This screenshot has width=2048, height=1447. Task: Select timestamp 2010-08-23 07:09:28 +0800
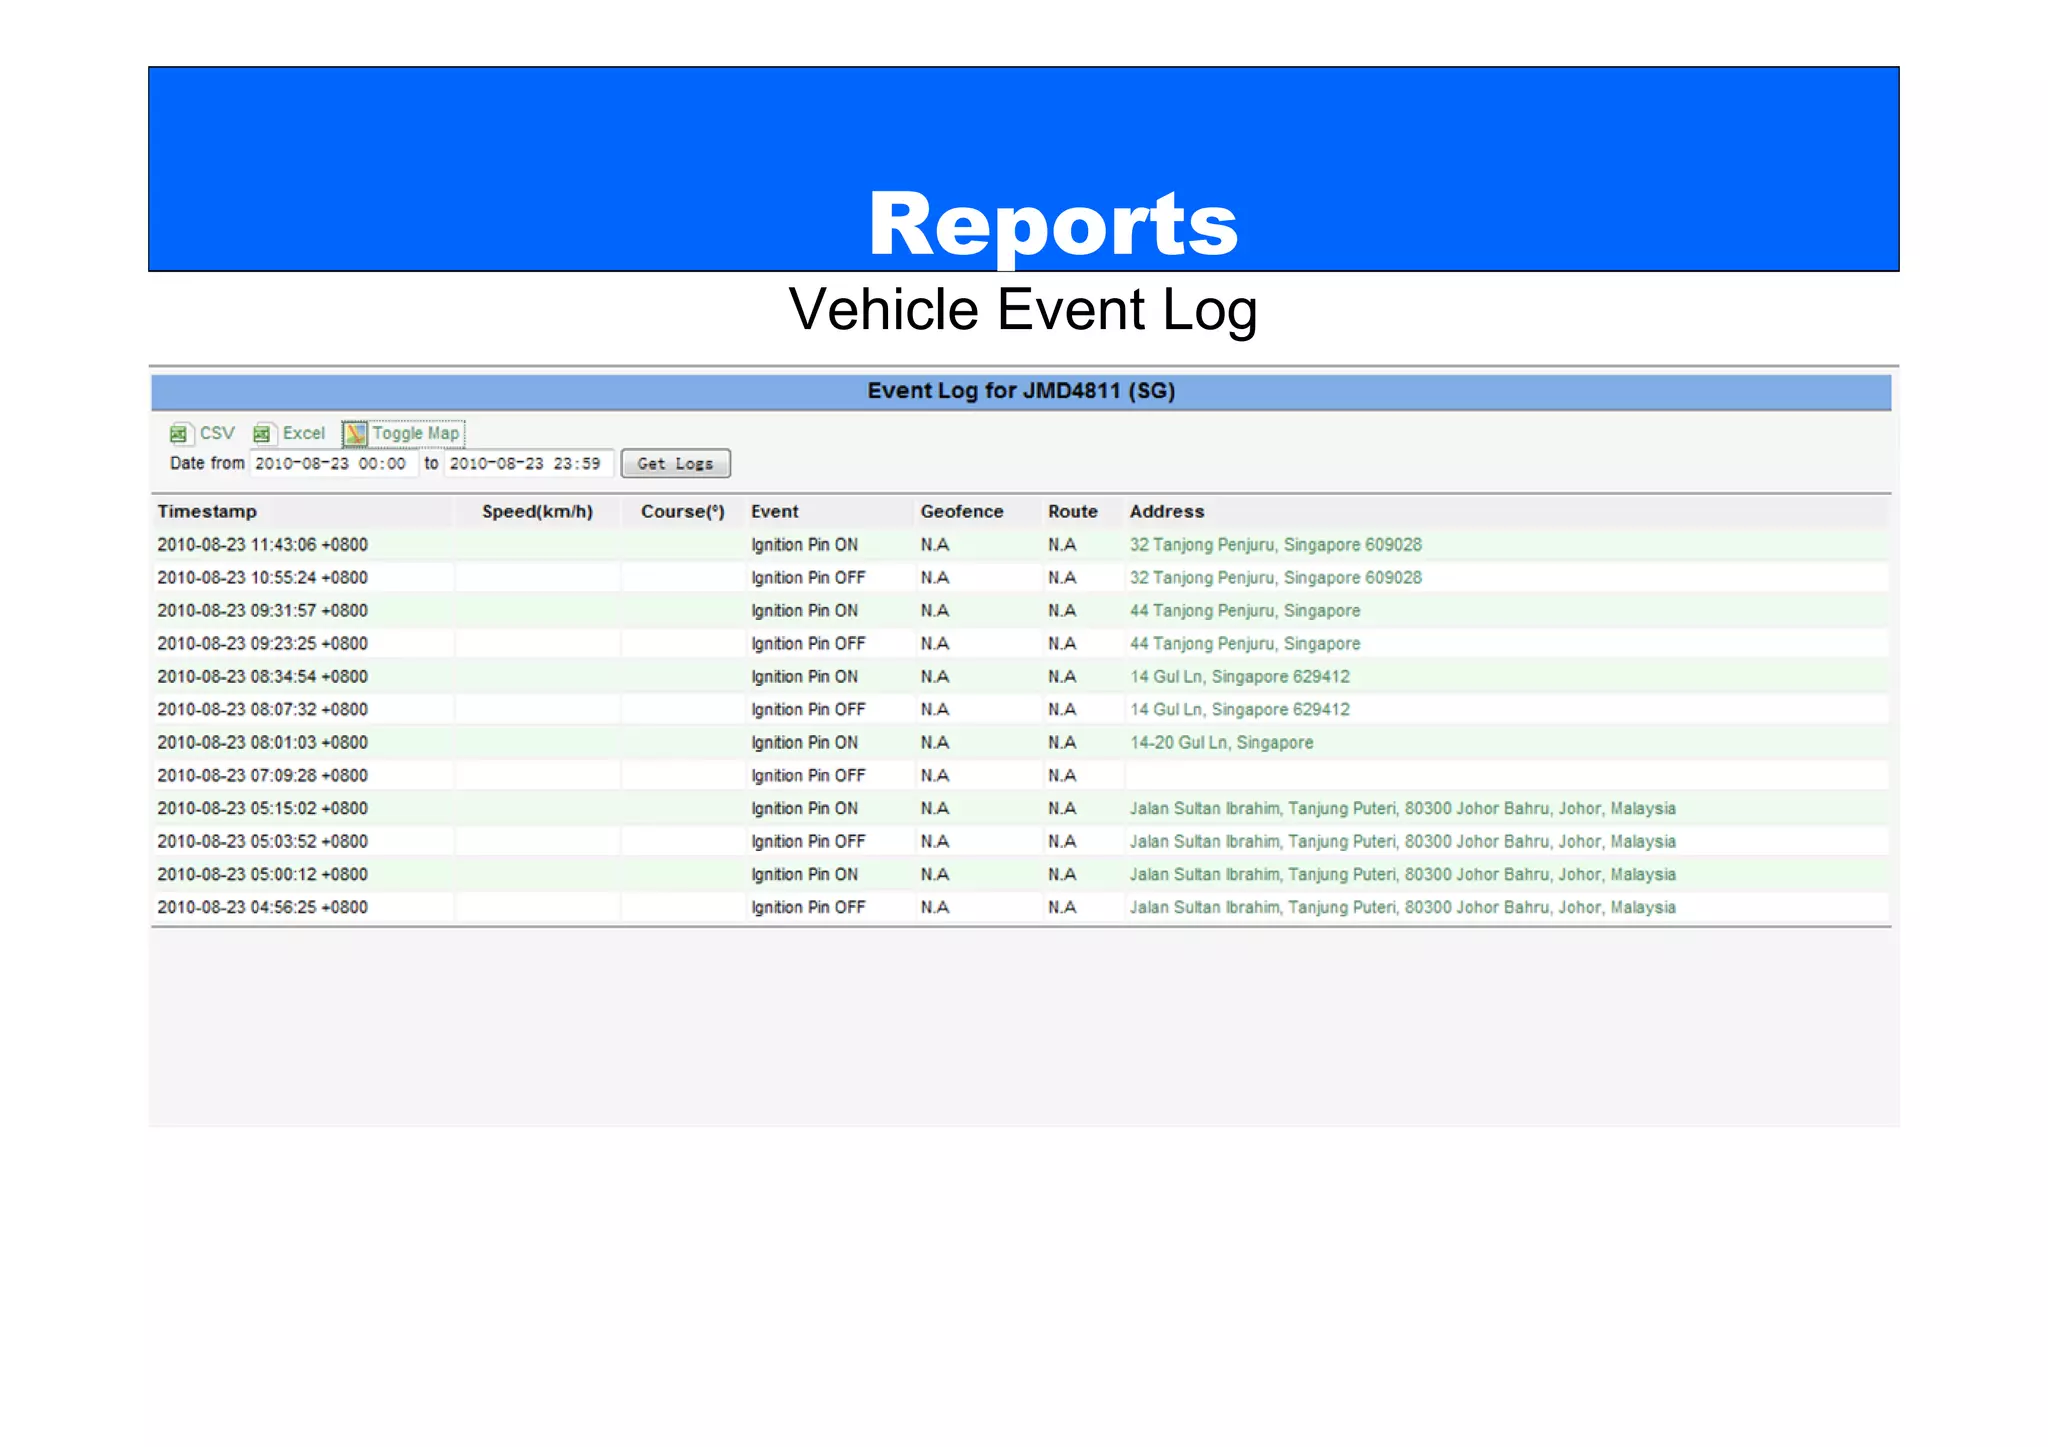262,775
